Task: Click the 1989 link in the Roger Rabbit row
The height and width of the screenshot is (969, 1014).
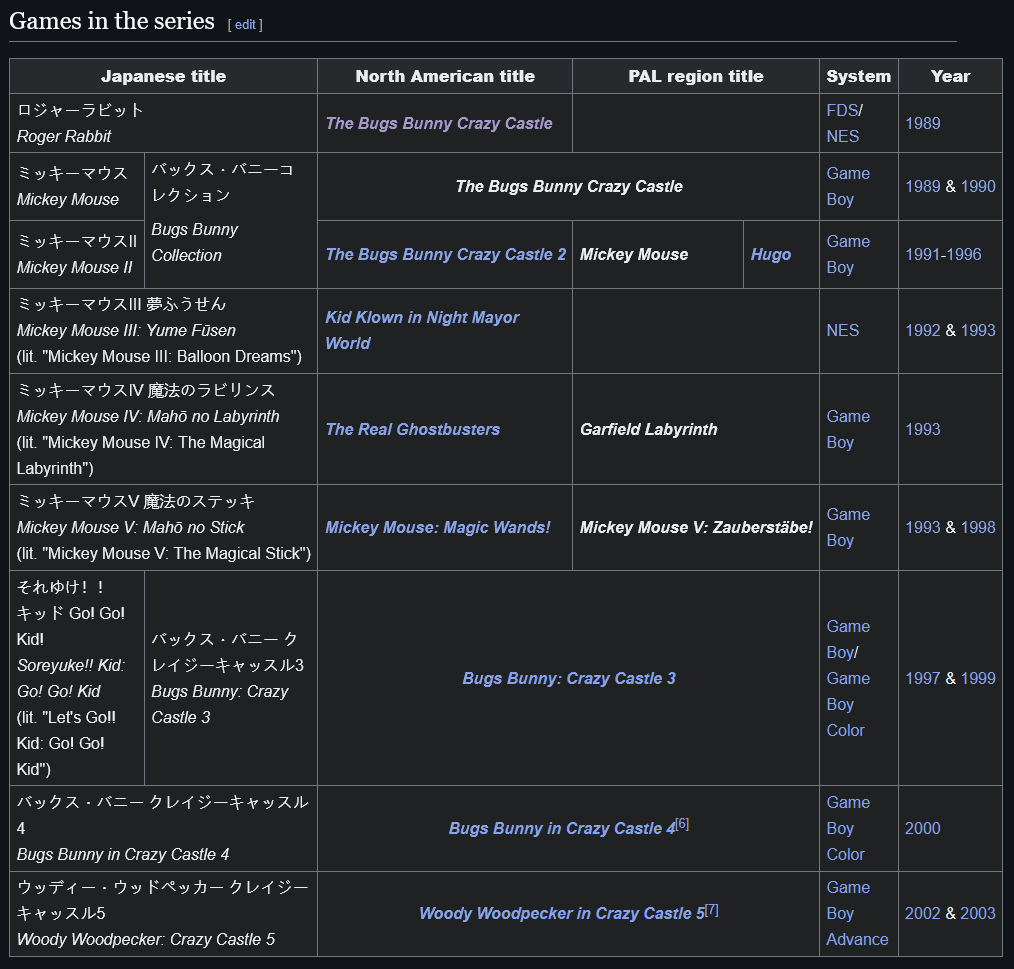Action: tap(923, 123)
